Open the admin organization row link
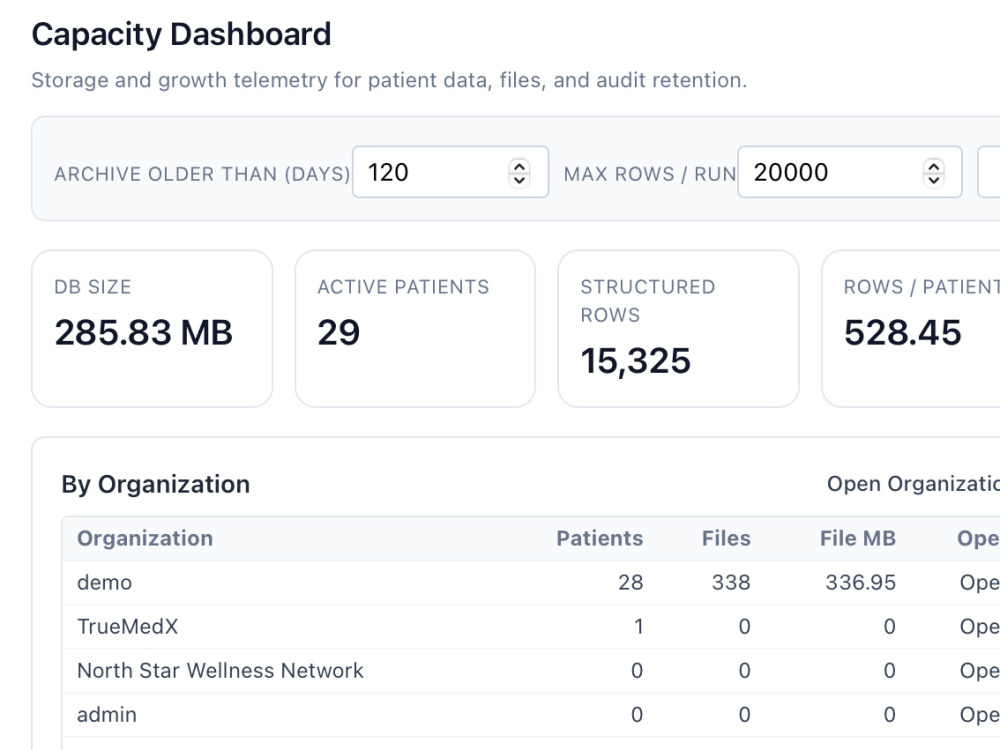Screen dimensions: 1000x750 980,714
